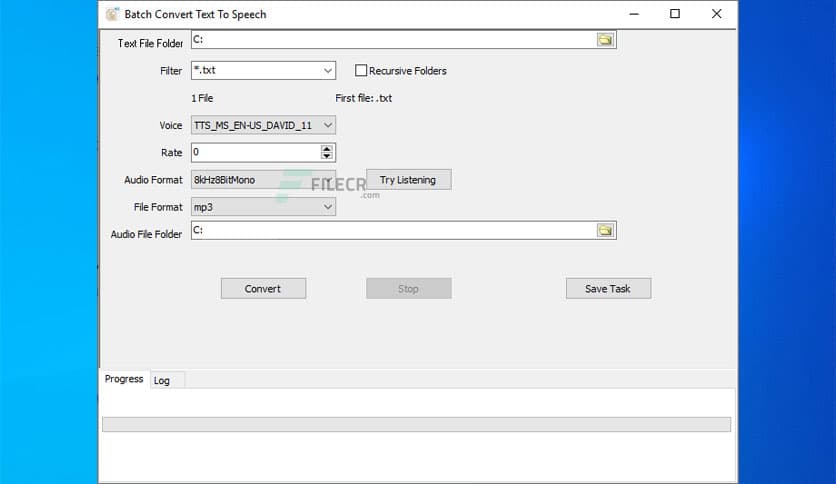The width and height of the screenshot is (836, 484).
Task: Click the Try Listening button
Action: [408, 180]
